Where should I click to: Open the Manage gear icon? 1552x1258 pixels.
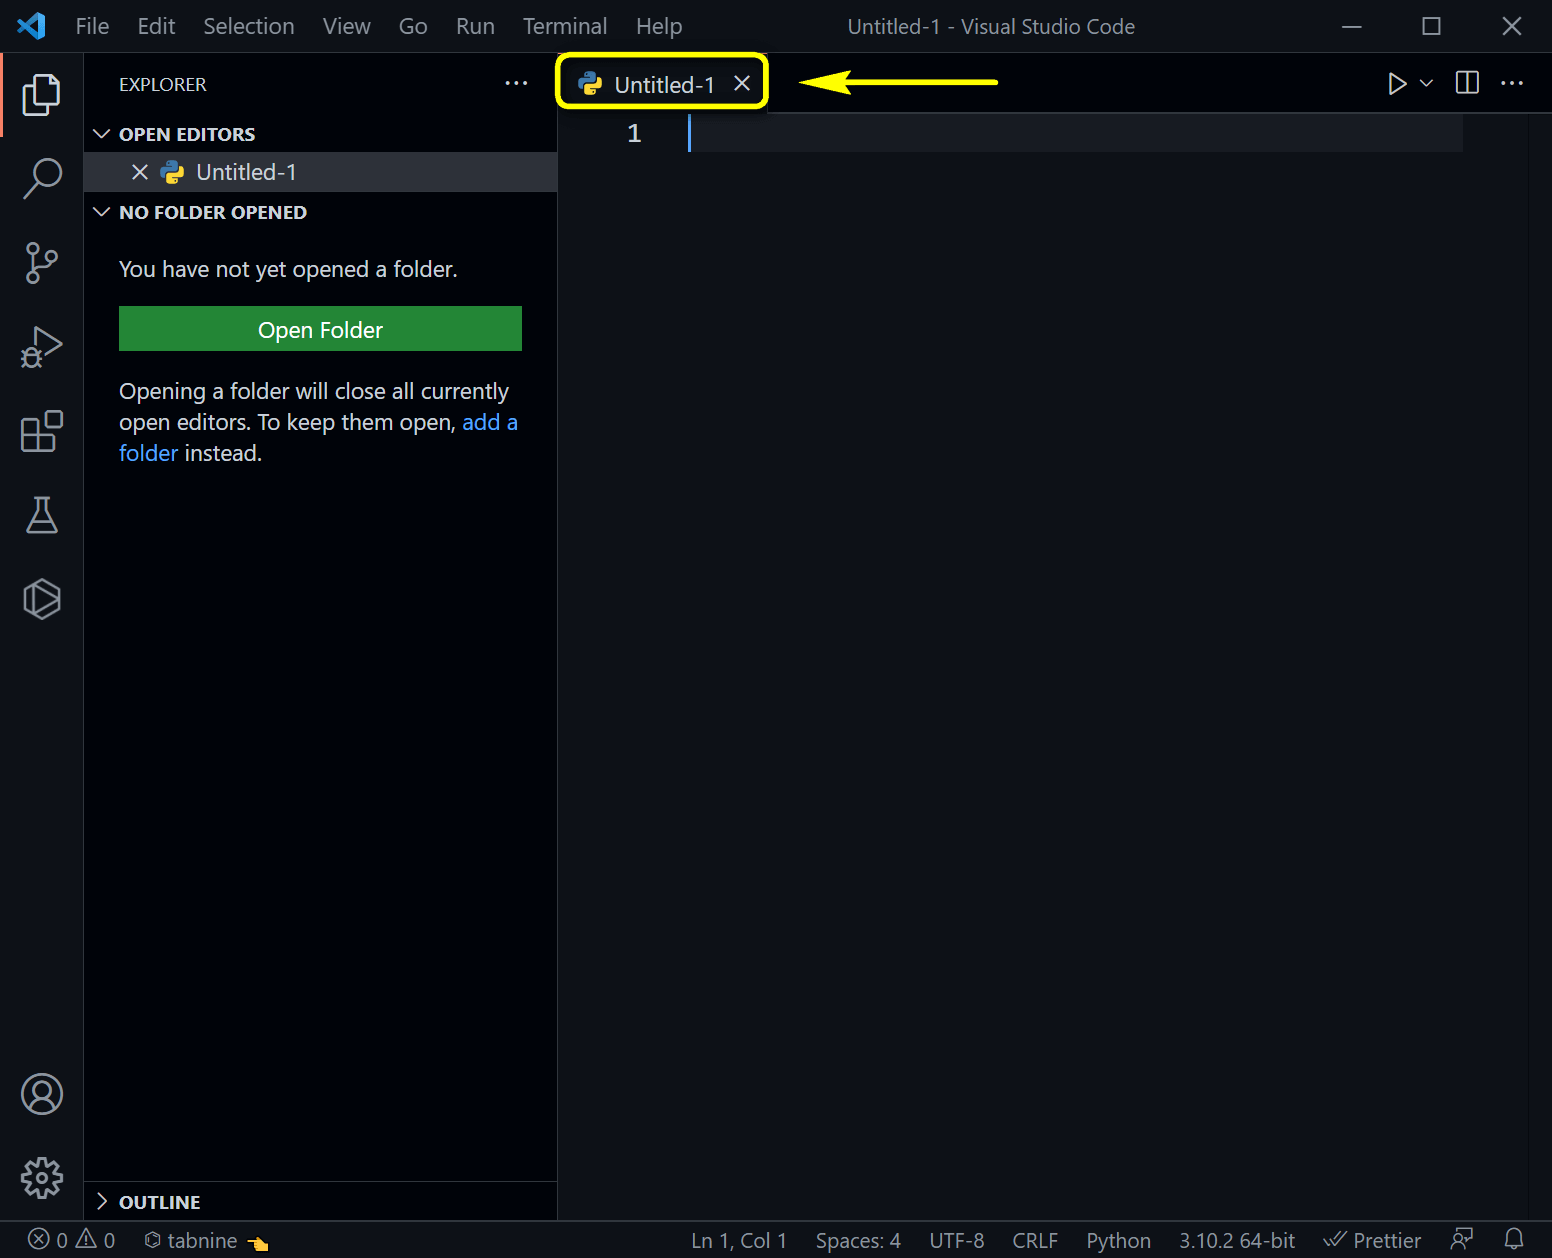coord(41,1178)
